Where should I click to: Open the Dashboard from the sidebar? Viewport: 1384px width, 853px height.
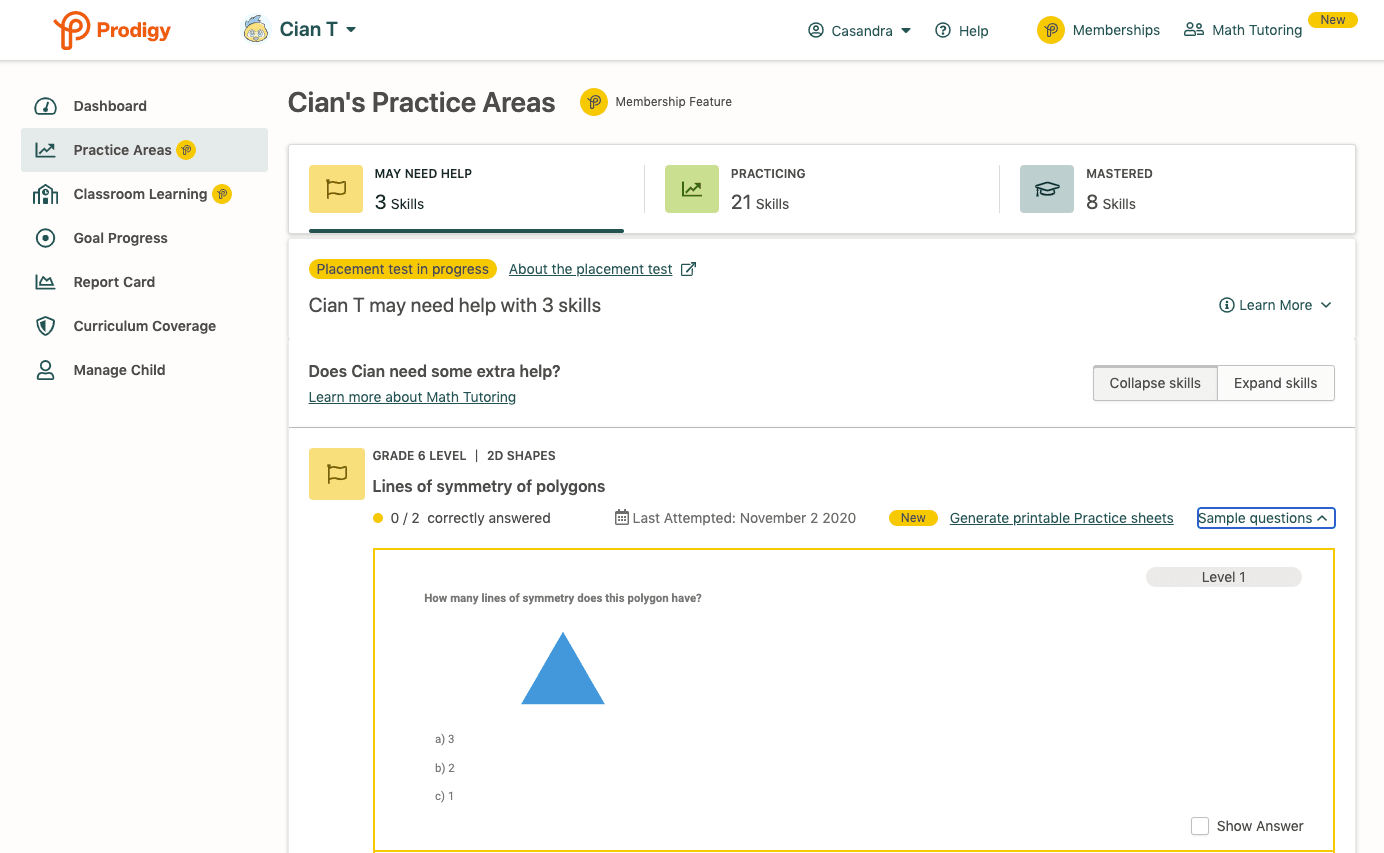[45, 105]
